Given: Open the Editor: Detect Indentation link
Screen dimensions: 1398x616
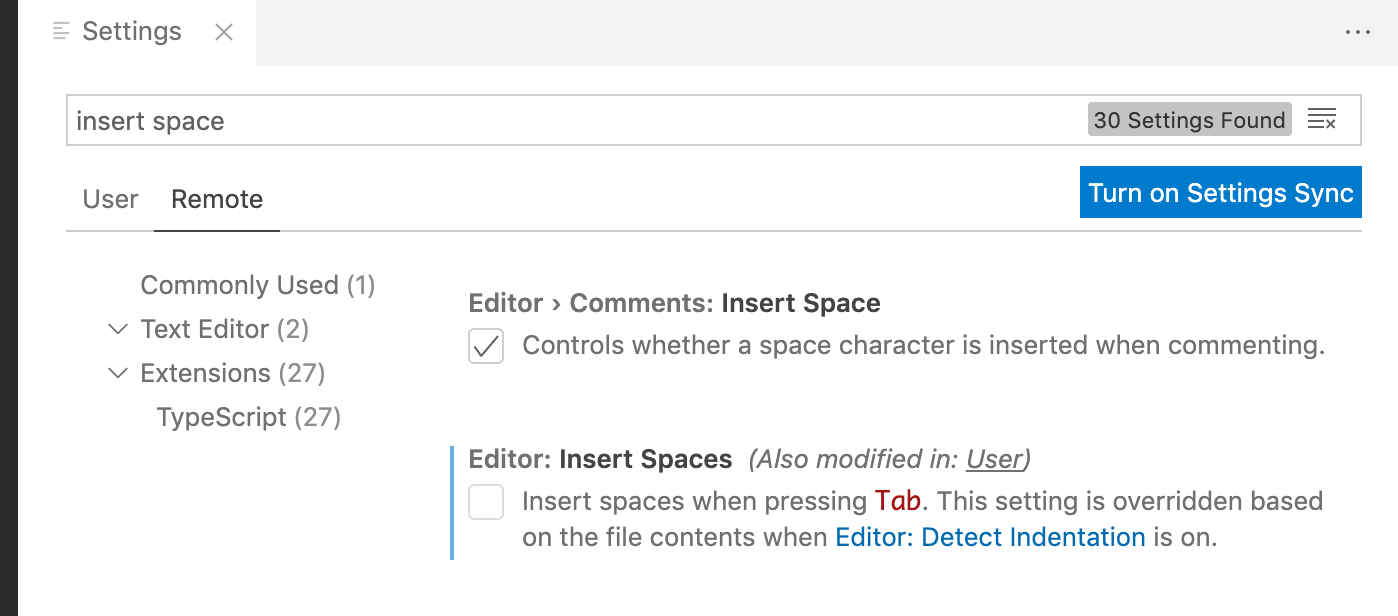Looking at the screenshot, I should 990,537.
